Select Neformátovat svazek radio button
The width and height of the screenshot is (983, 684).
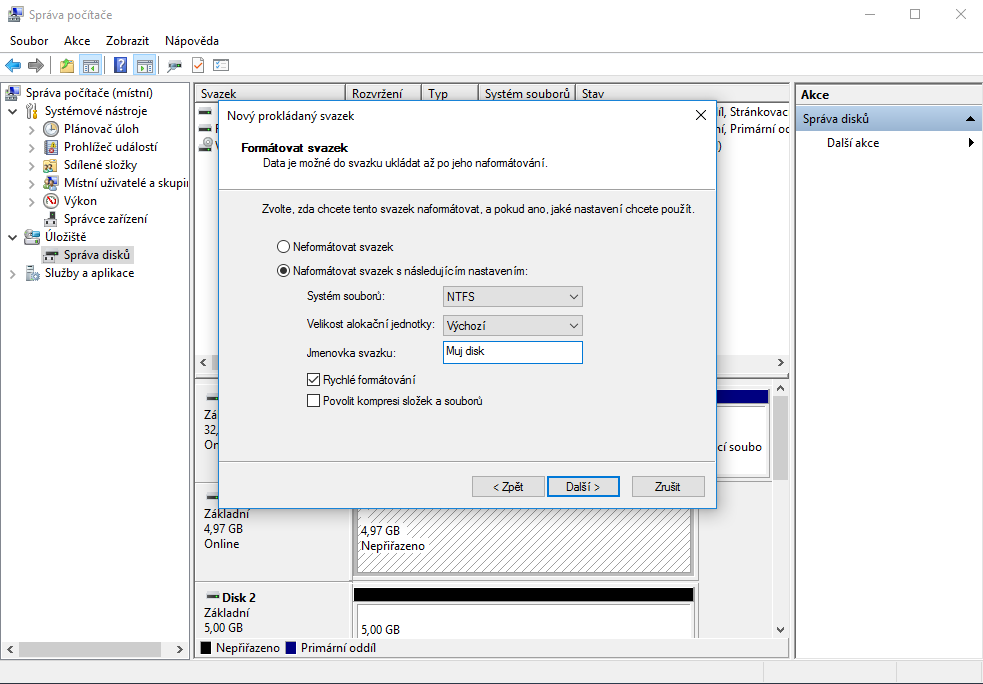pyautogui.click(x=283, y=247)
